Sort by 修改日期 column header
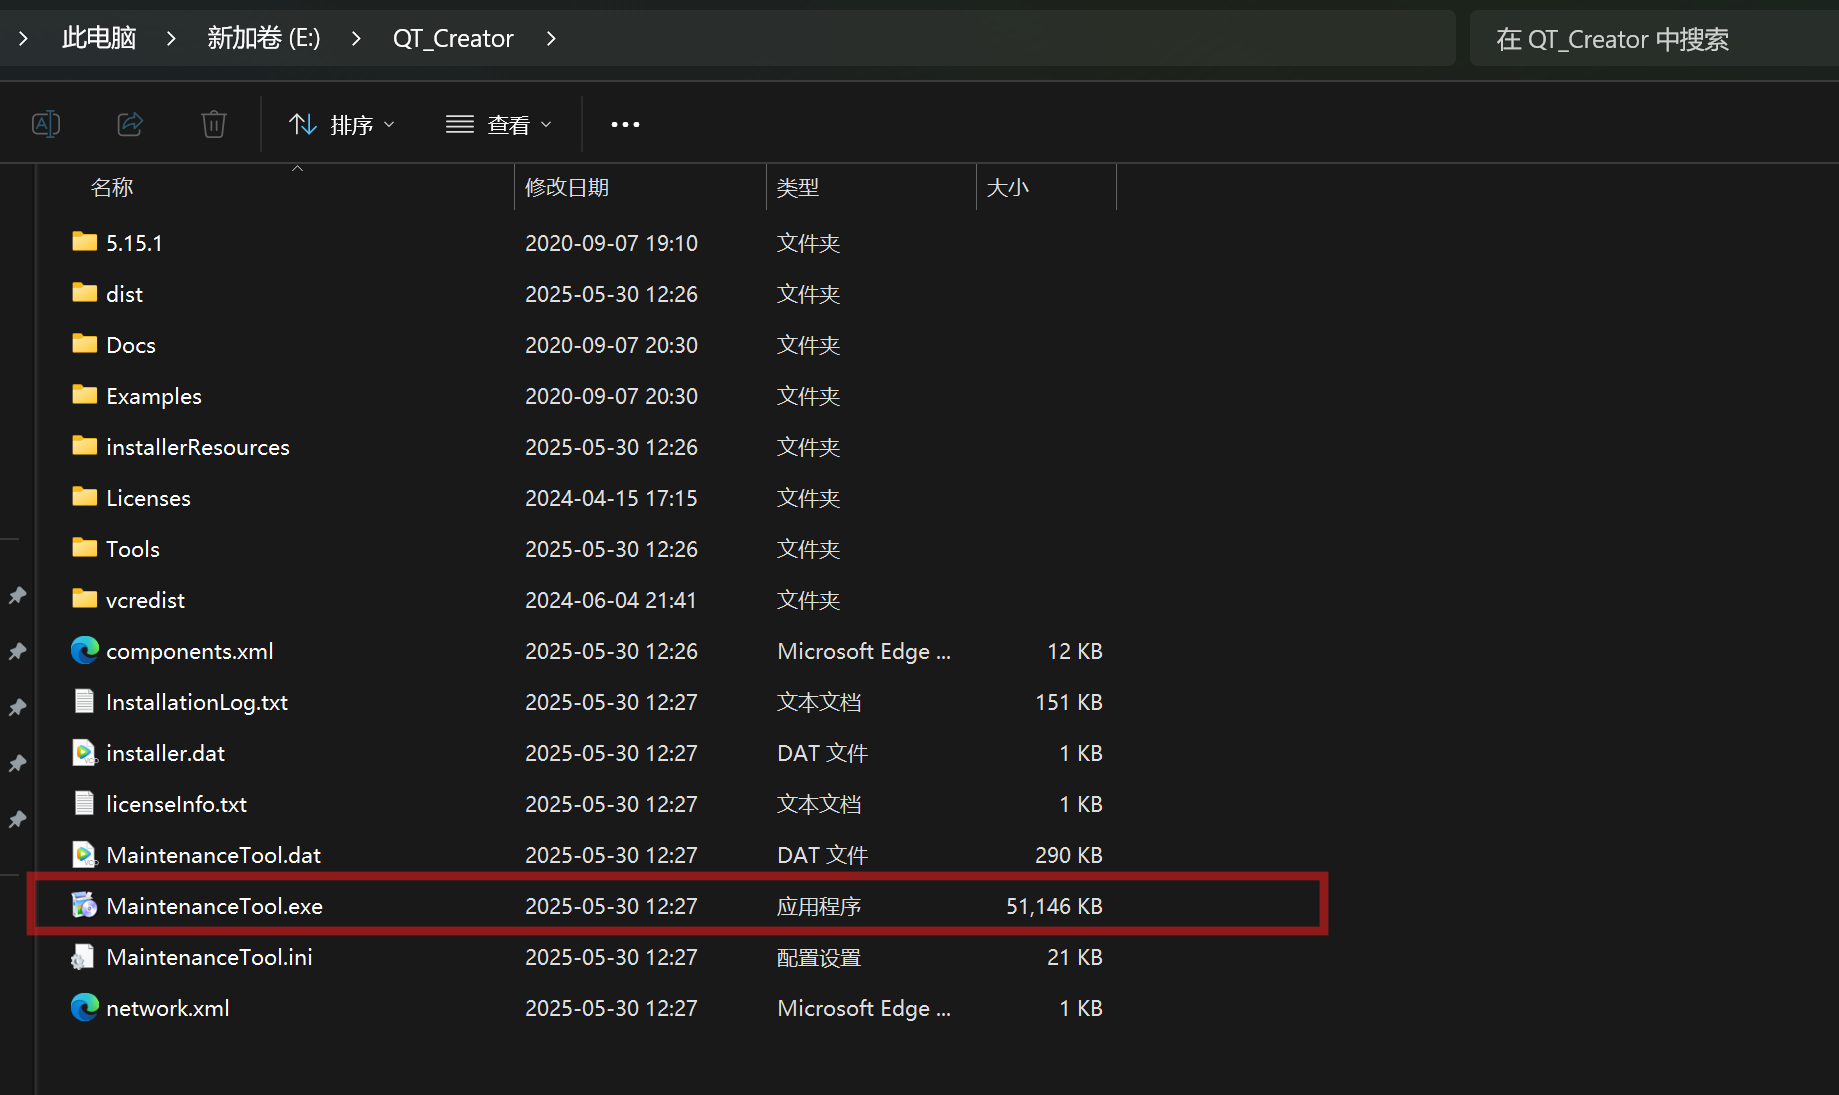This screenshot has width=1839, height=1095. pyautogui.click(x=567, y=187)
